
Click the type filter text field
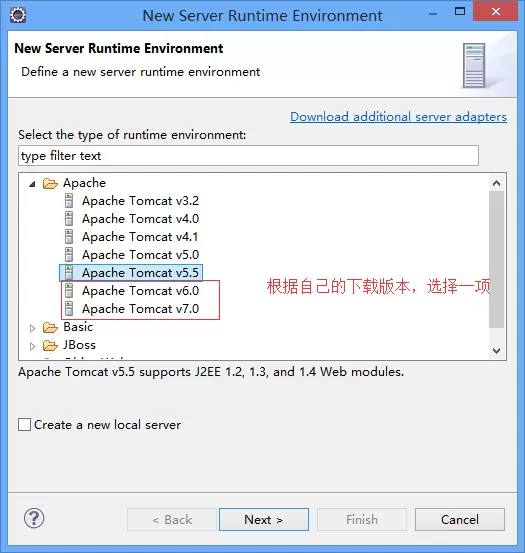[x=248, y=156]
